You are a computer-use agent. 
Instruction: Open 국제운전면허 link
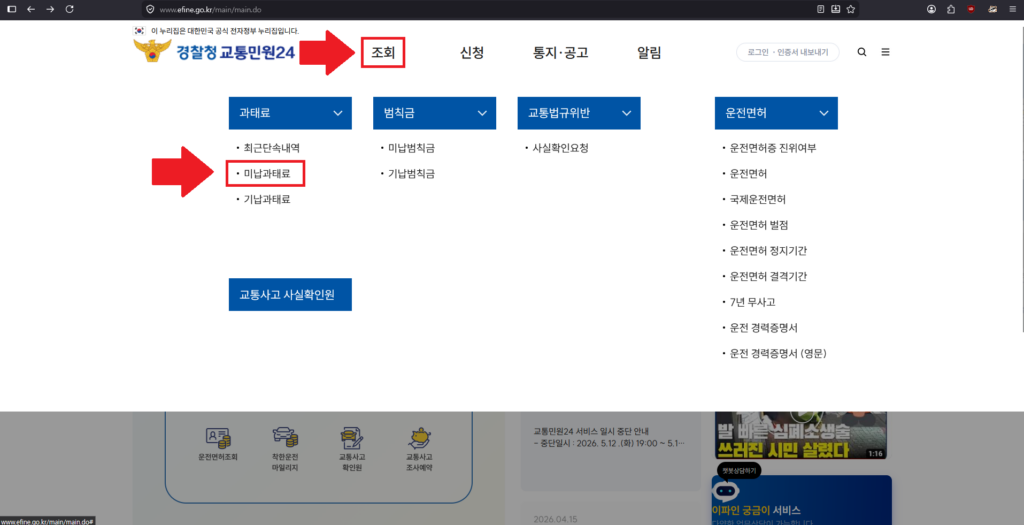click(758, 199)
